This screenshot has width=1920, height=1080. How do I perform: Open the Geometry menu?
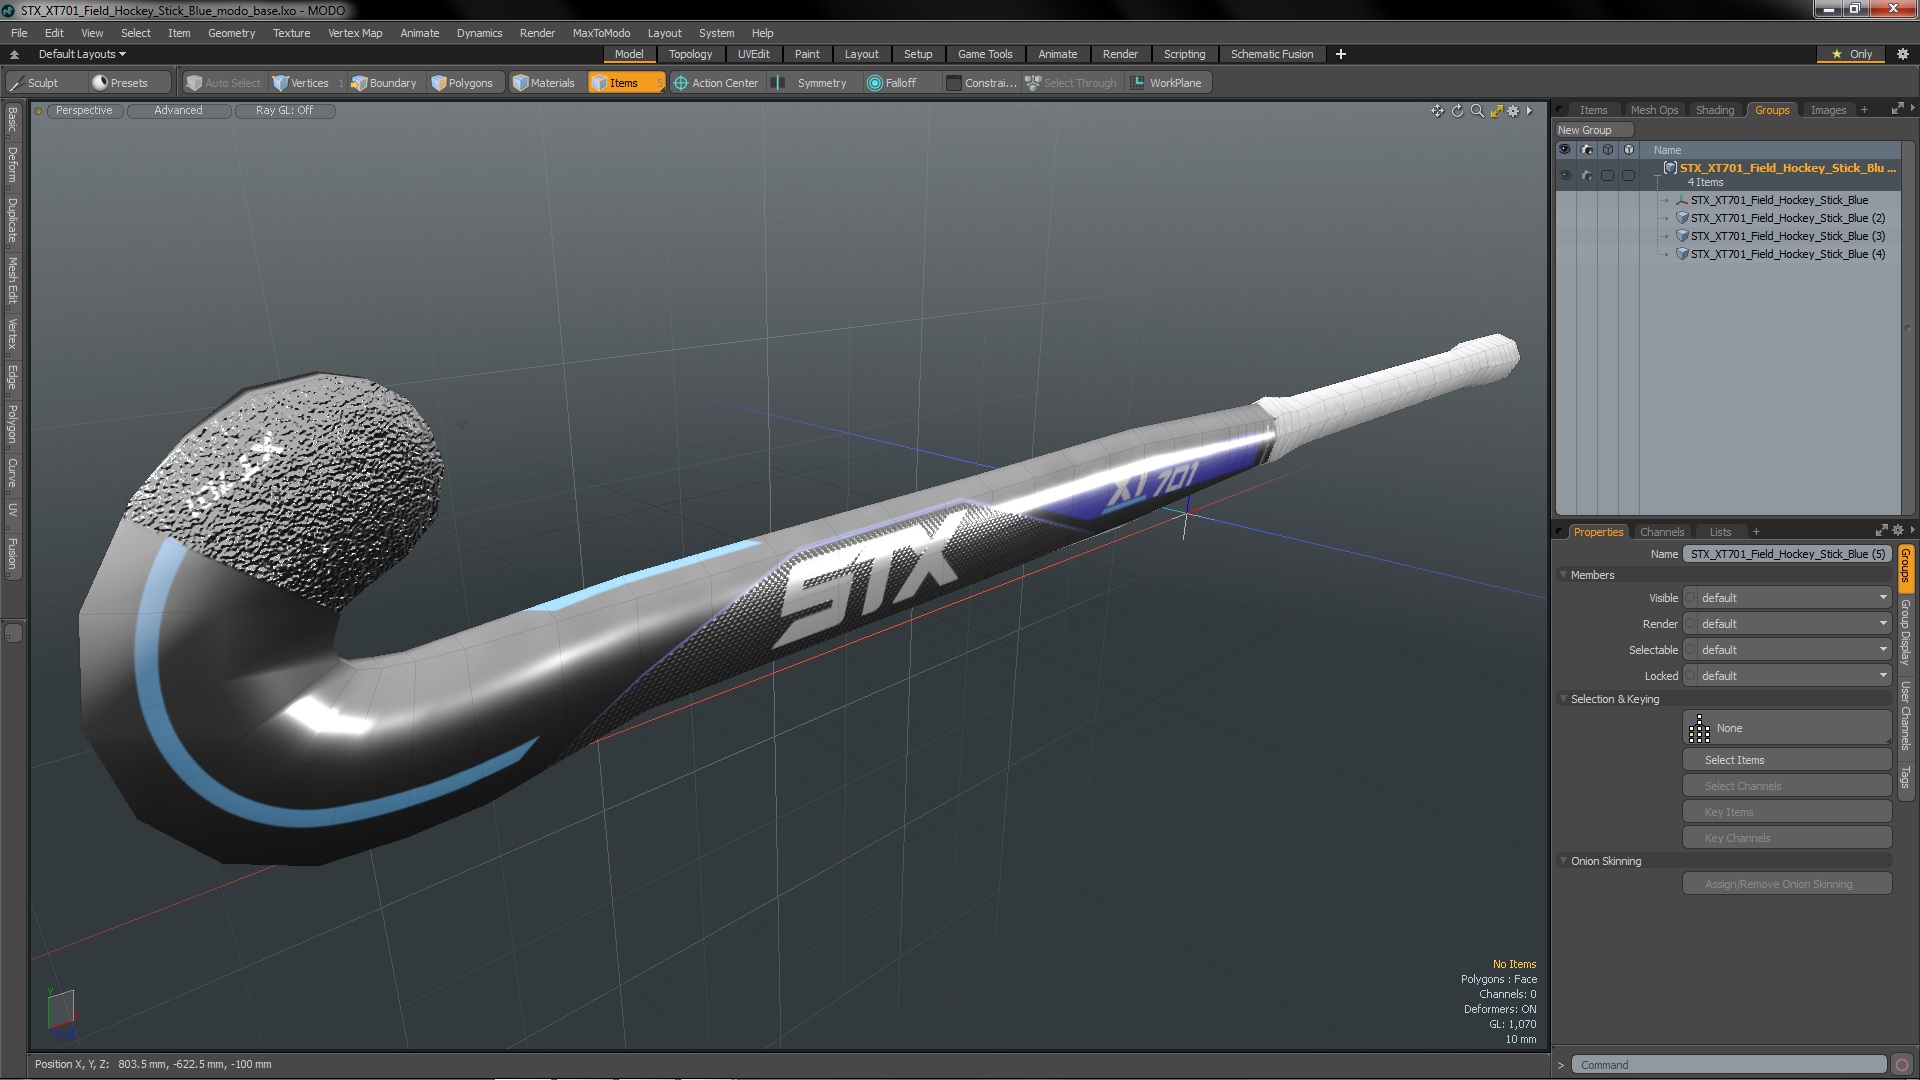tap(231, 33)
